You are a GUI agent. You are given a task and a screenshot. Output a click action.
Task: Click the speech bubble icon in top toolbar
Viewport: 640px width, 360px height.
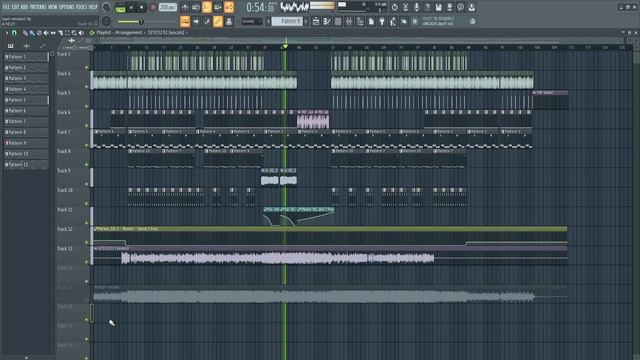(x=460, y=7)
